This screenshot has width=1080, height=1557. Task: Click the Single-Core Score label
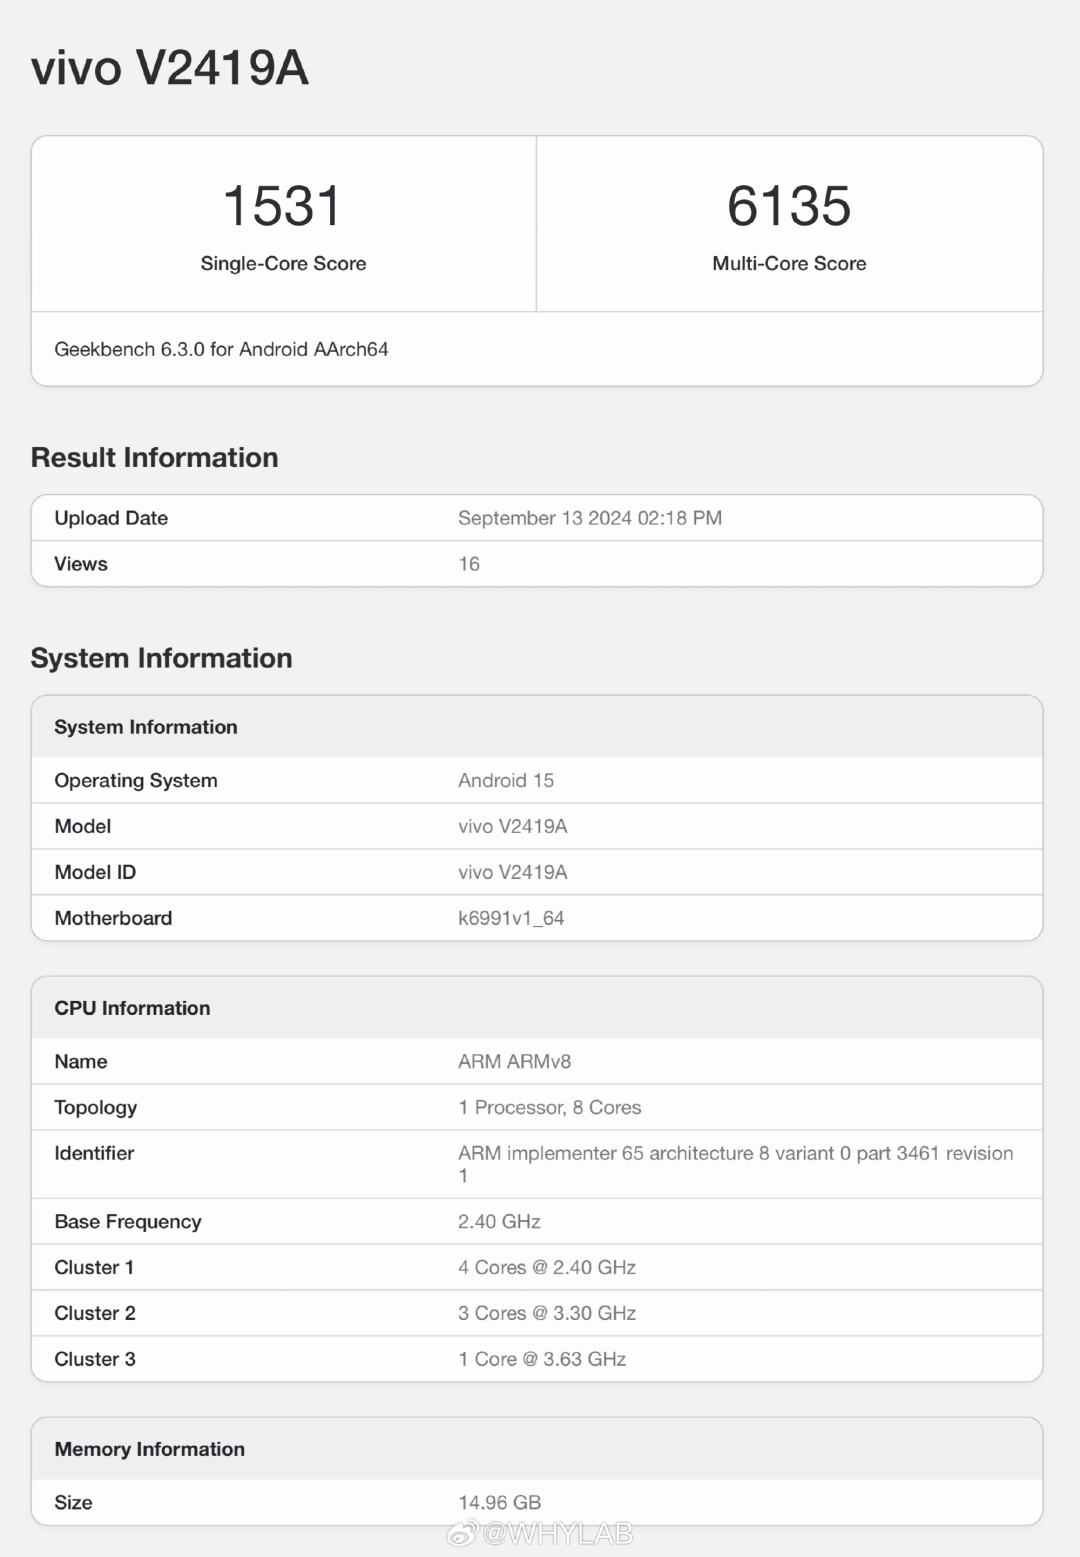283,263
